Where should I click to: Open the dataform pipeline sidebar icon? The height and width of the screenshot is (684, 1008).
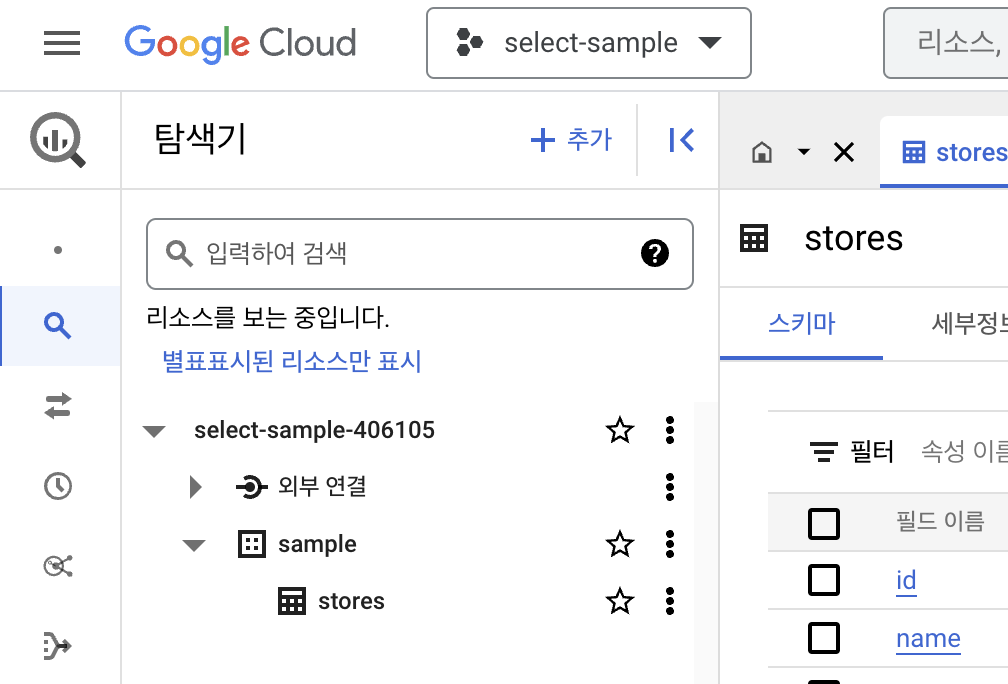(58, 645)
